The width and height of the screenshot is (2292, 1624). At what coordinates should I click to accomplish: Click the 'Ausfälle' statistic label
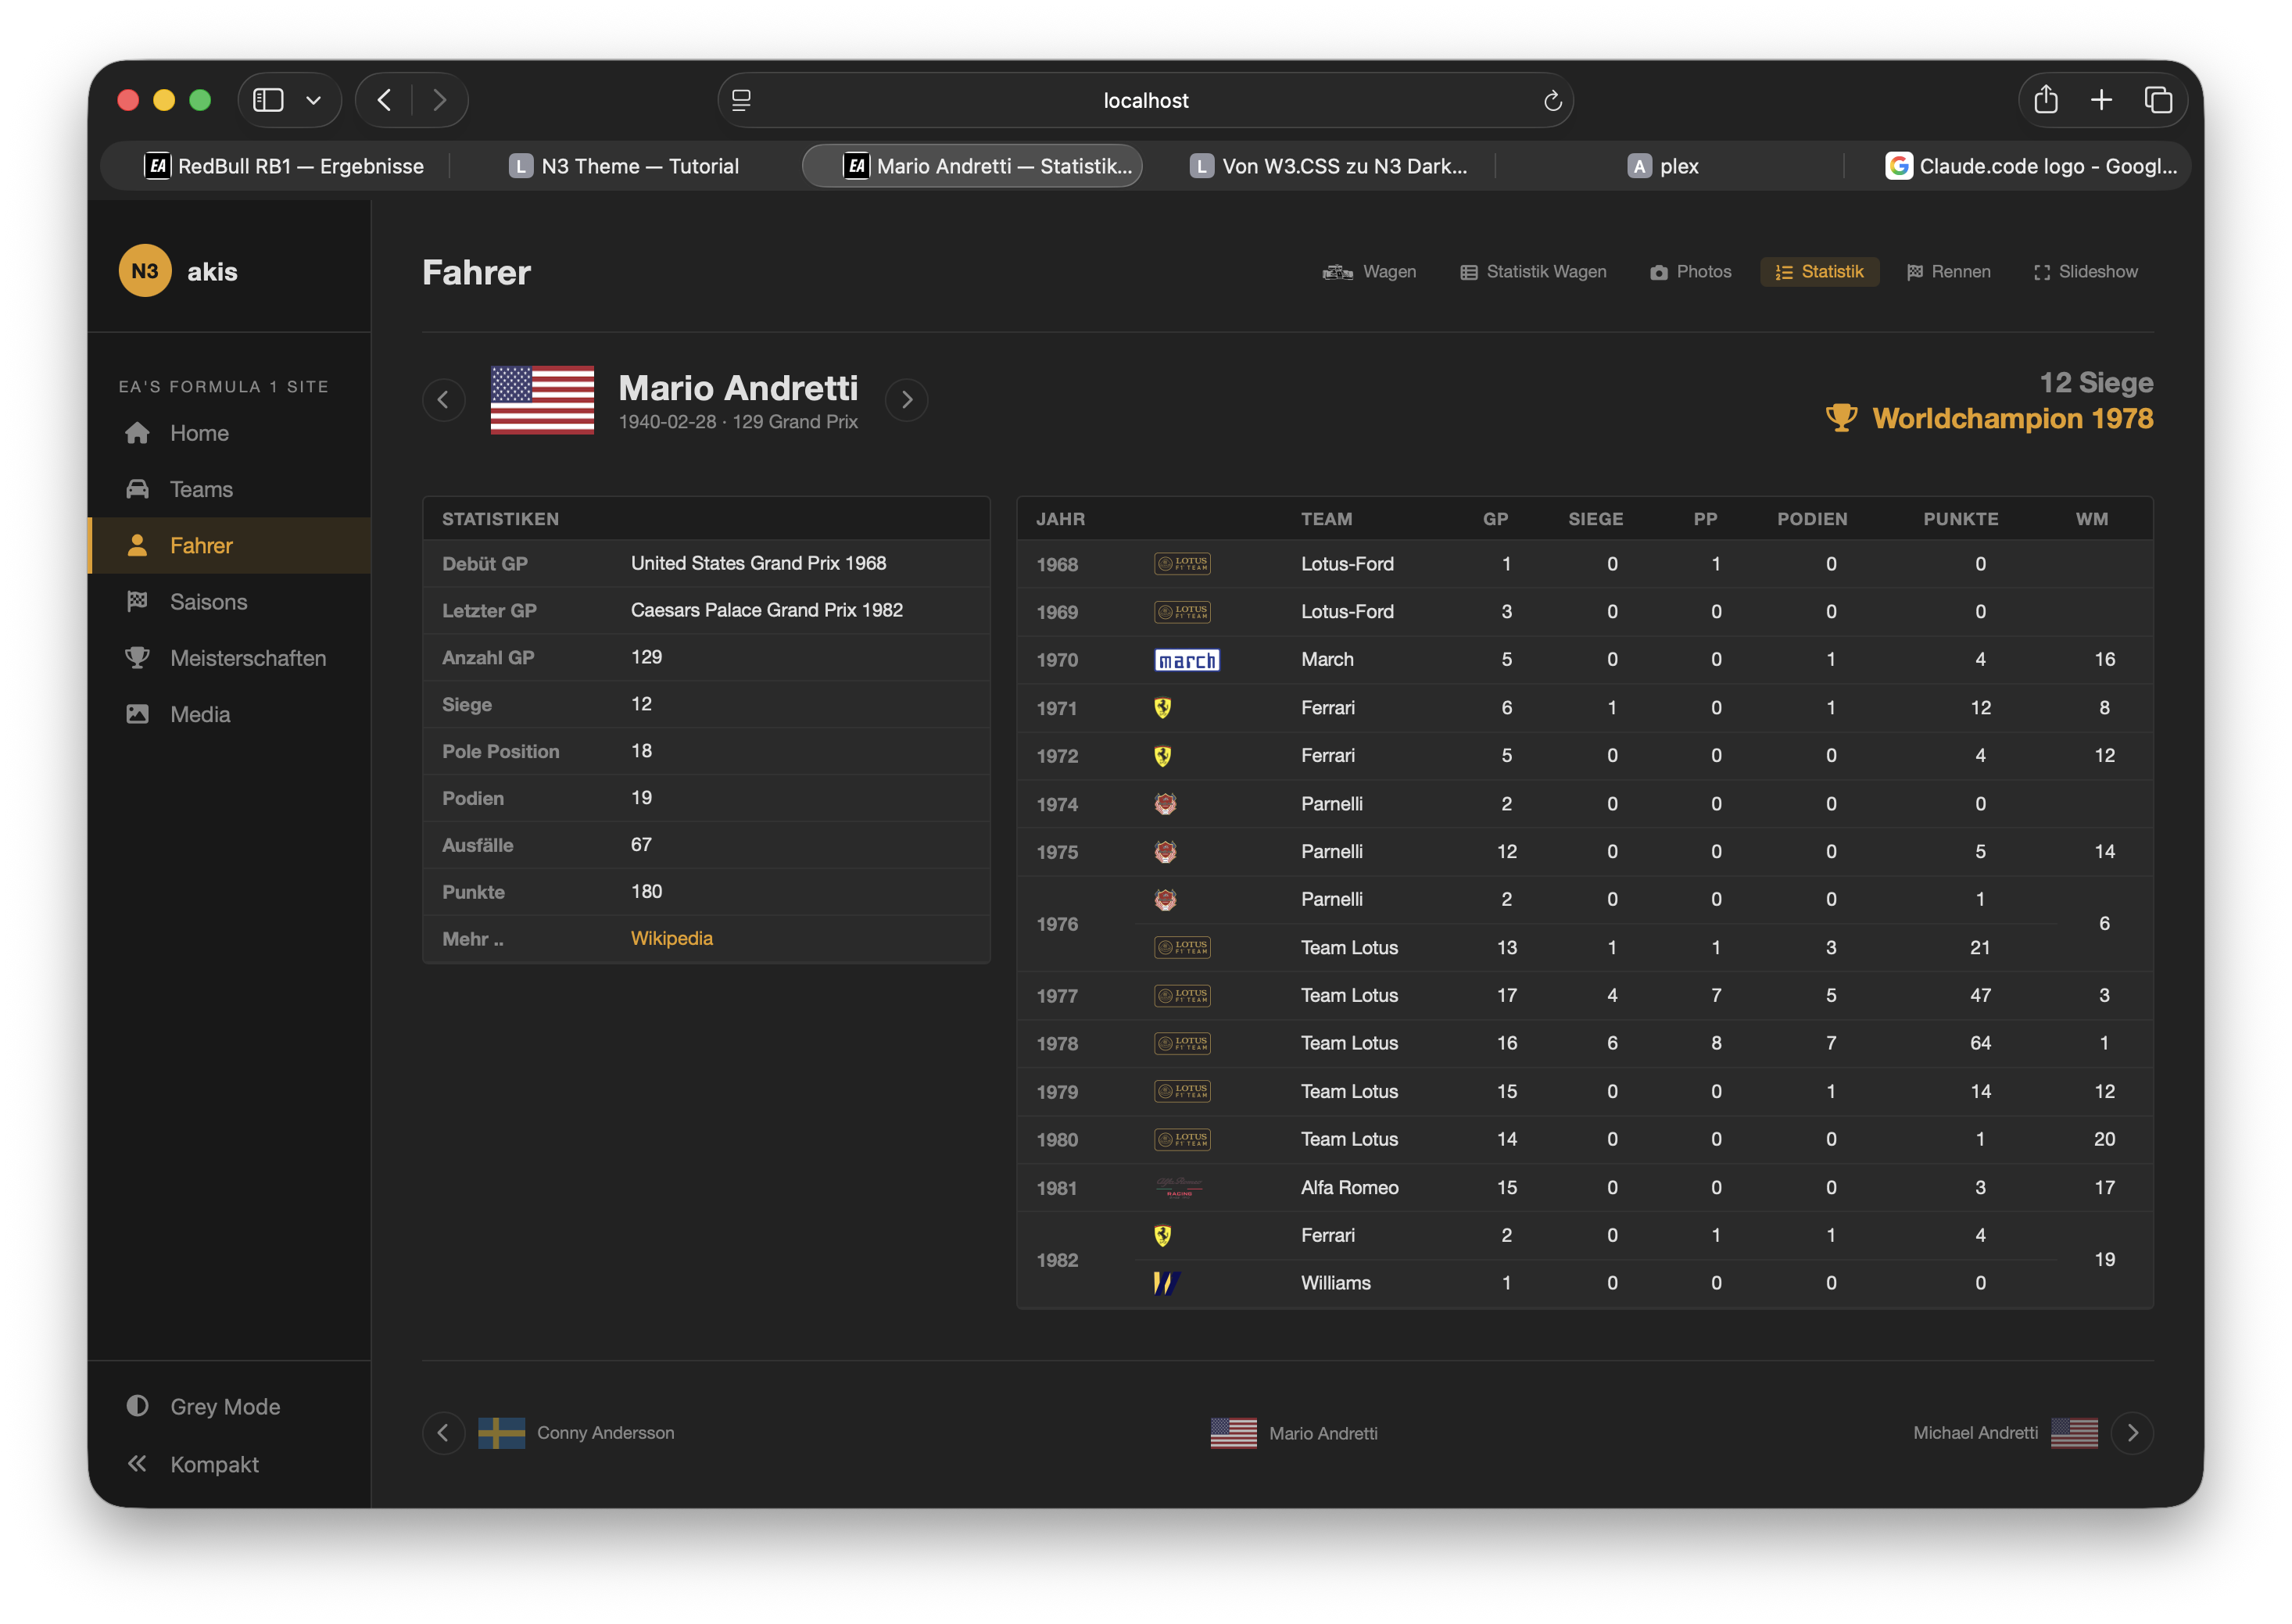tap(478, 845)
